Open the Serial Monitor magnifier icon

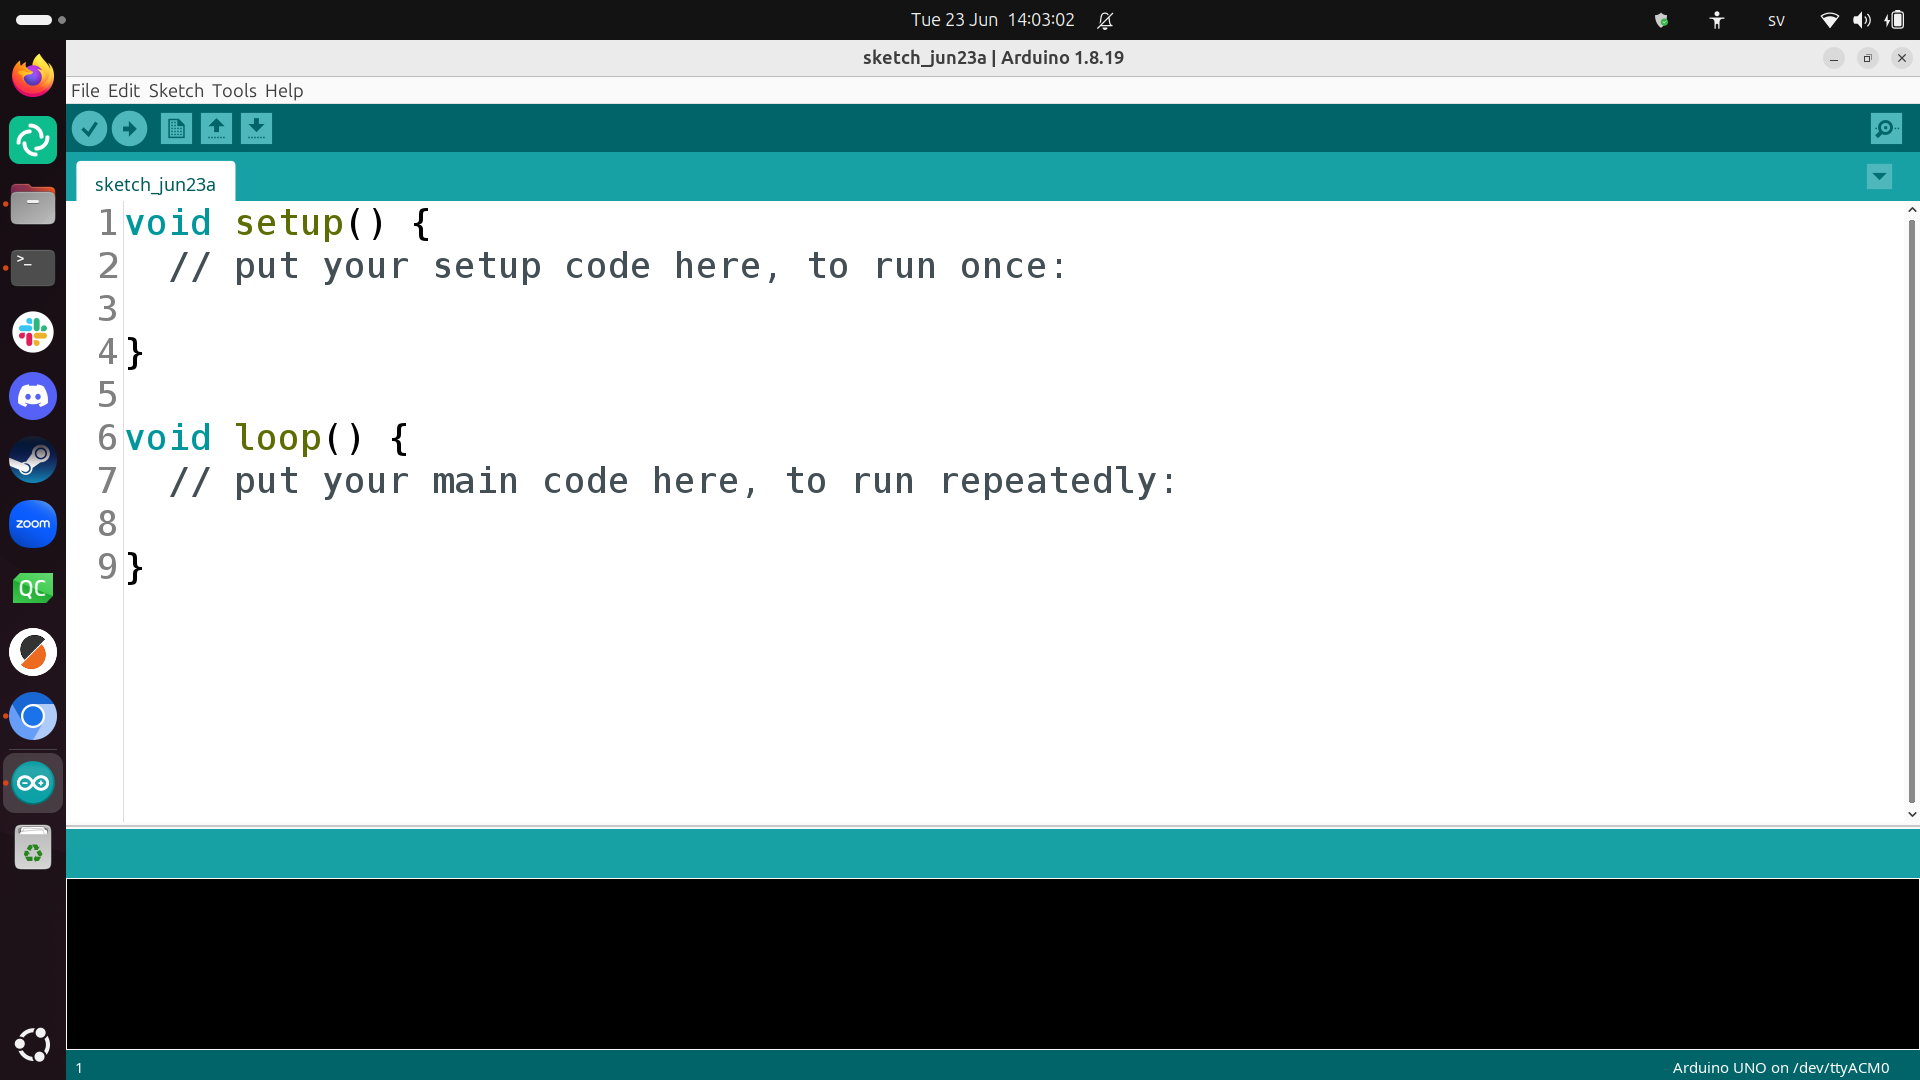[x=1886, y=129]
